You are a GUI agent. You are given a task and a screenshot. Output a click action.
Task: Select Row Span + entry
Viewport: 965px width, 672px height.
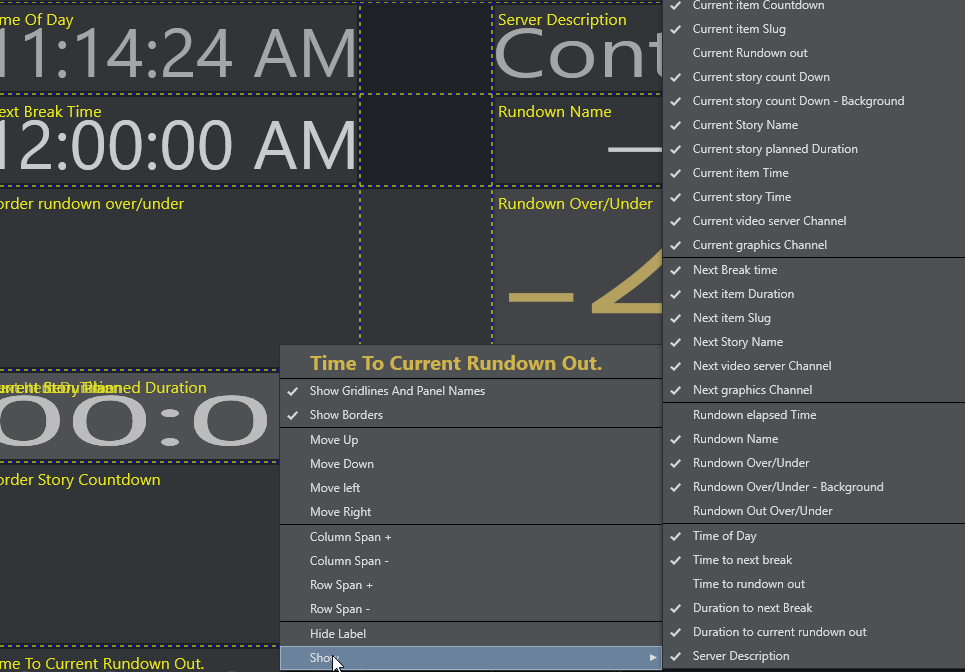(341, 585)
